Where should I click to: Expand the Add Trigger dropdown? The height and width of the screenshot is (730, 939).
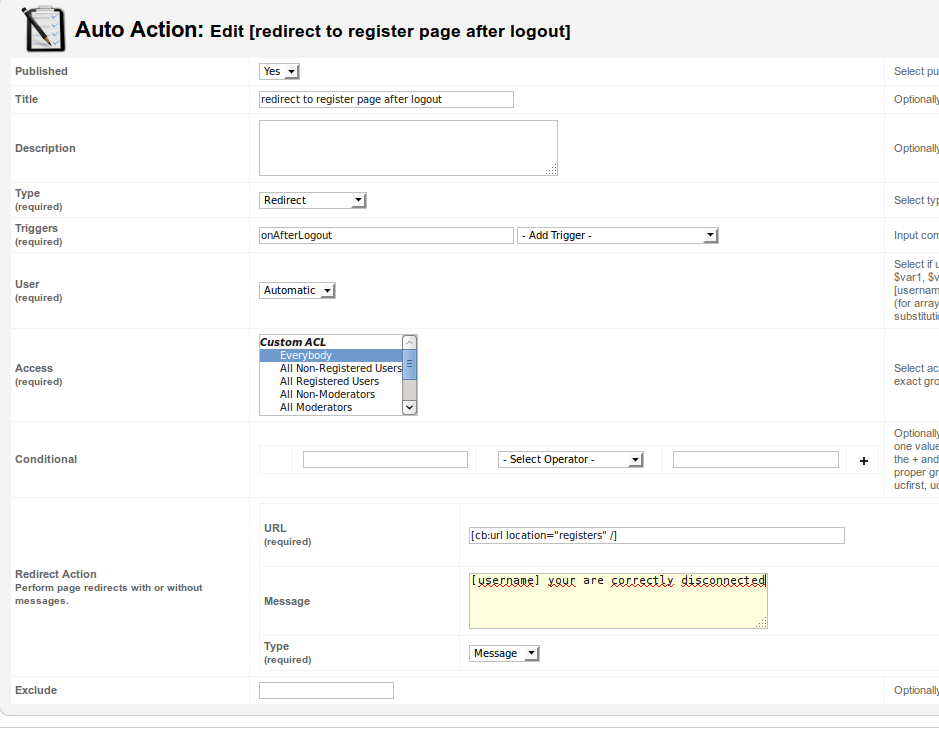[617, 235]
